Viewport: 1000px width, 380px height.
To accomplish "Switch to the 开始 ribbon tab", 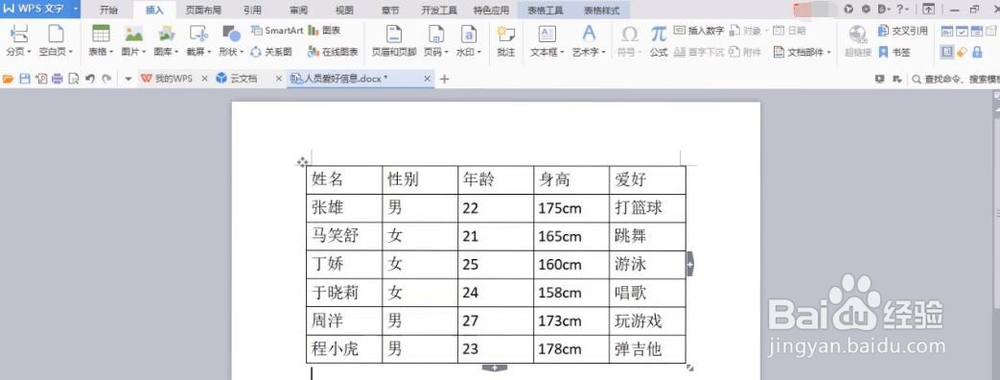I will 109,10.
